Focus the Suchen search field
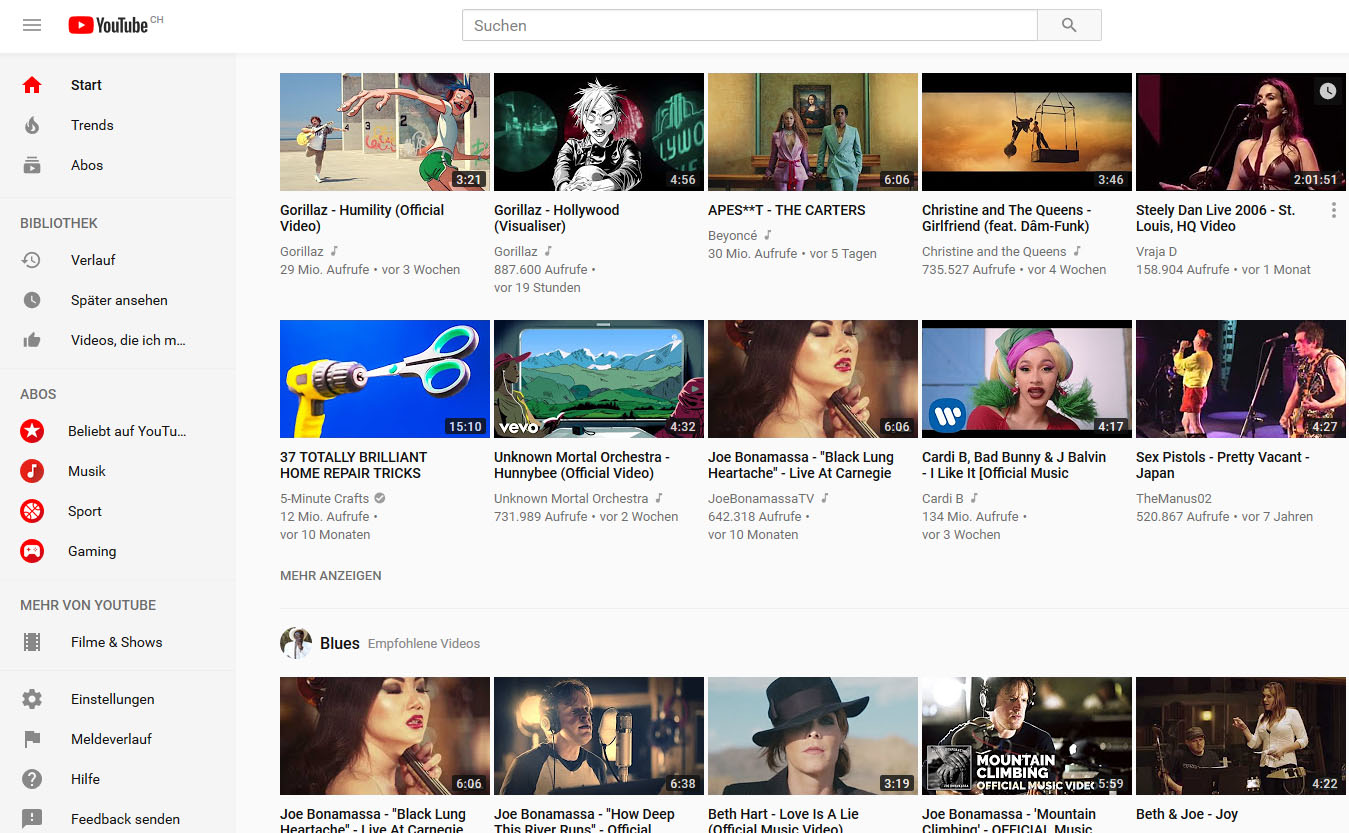 tap(749, 25)
